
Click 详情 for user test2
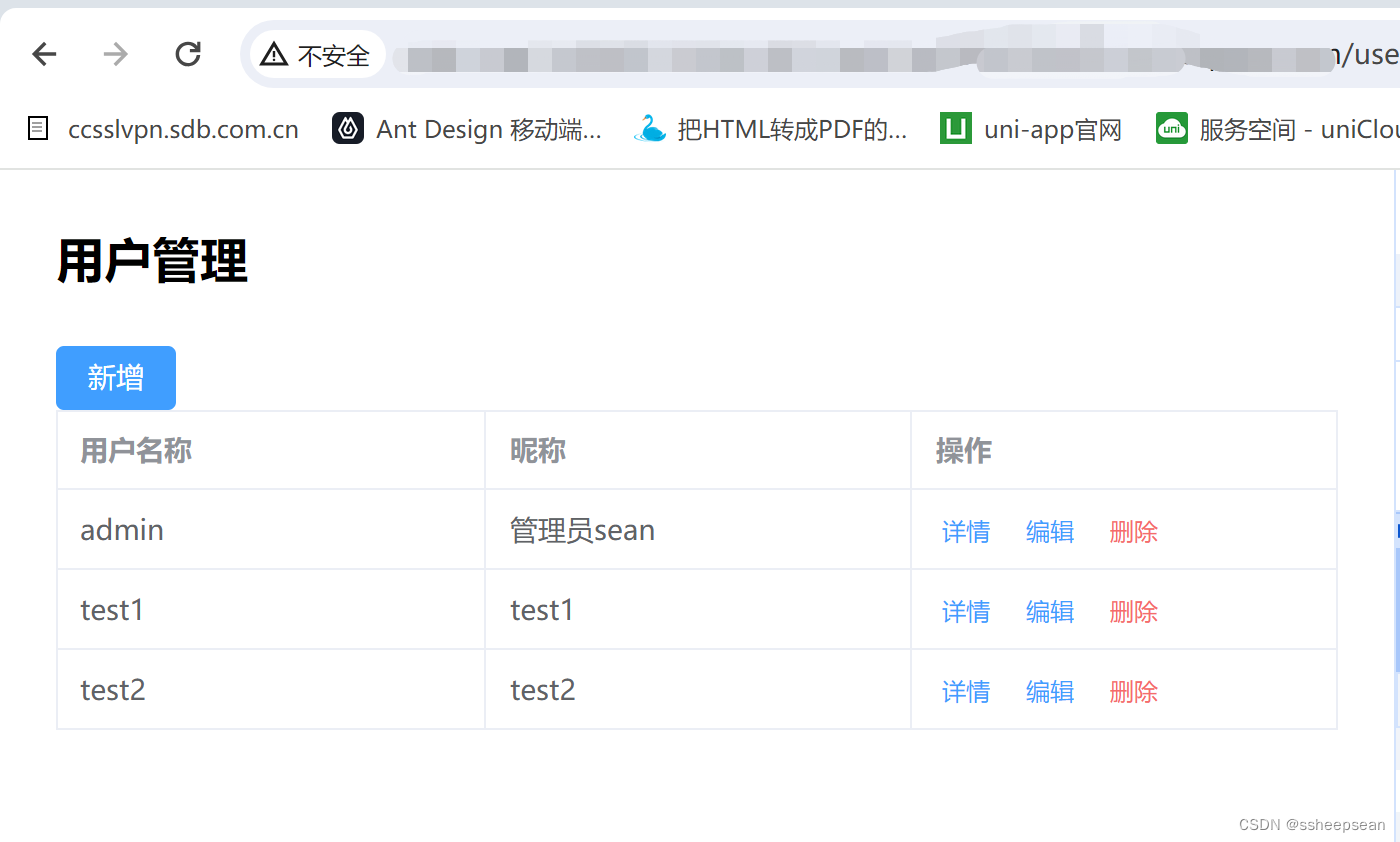coord(965,691)
